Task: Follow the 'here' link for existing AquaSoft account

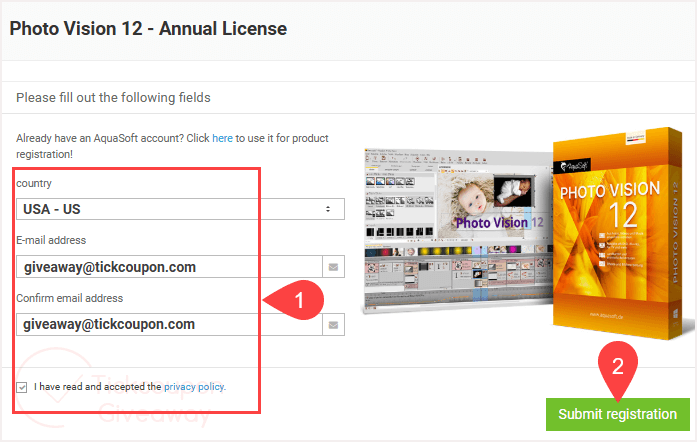Action: point(222,138)
